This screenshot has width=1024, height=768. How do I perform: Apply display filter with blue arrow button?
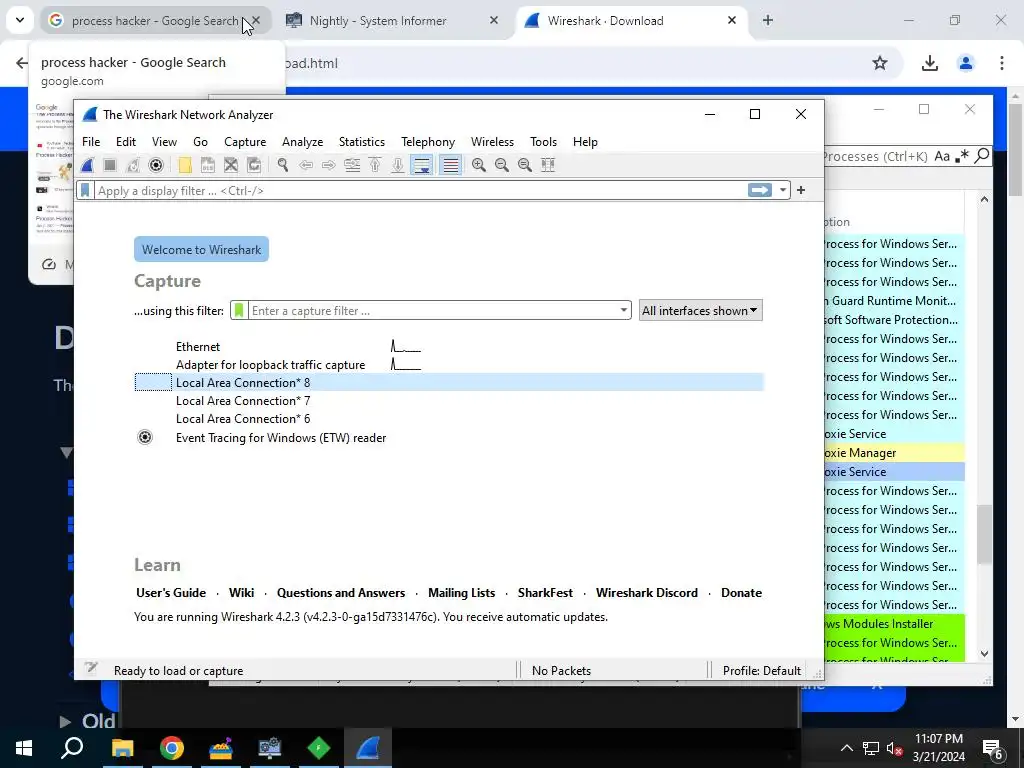click(x=760, y=190)
